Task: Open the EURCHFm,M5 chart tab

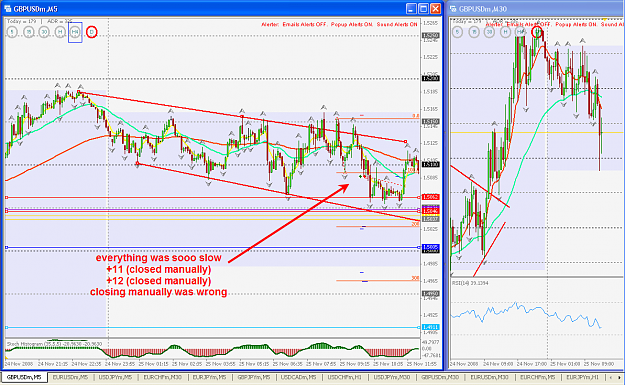Action: (537, 377)
